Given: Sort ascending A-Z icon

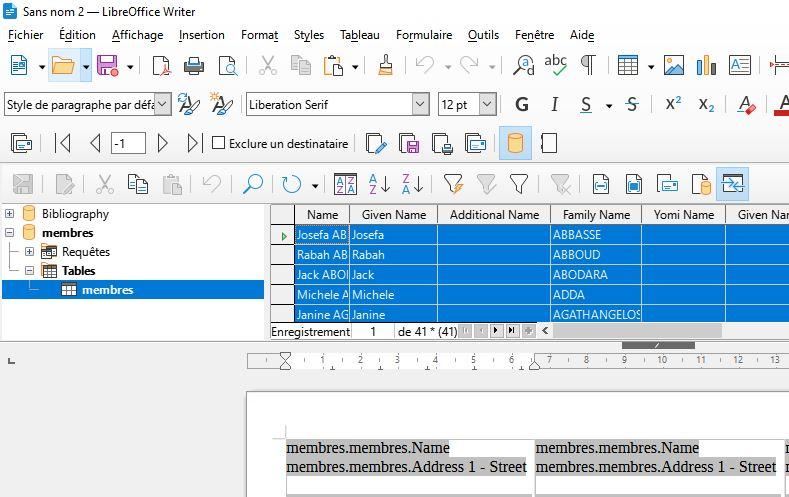Looking at the screenshot, I should (x=379, y=184).
